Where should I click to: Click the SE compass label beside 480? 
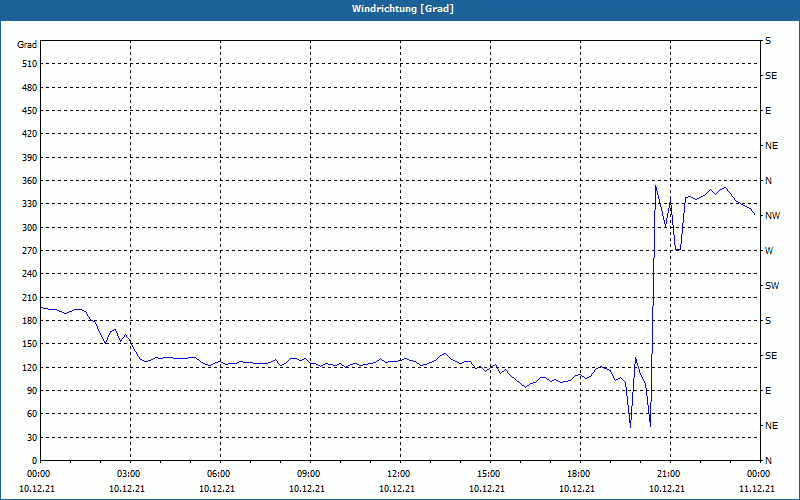tap(771, 76)
